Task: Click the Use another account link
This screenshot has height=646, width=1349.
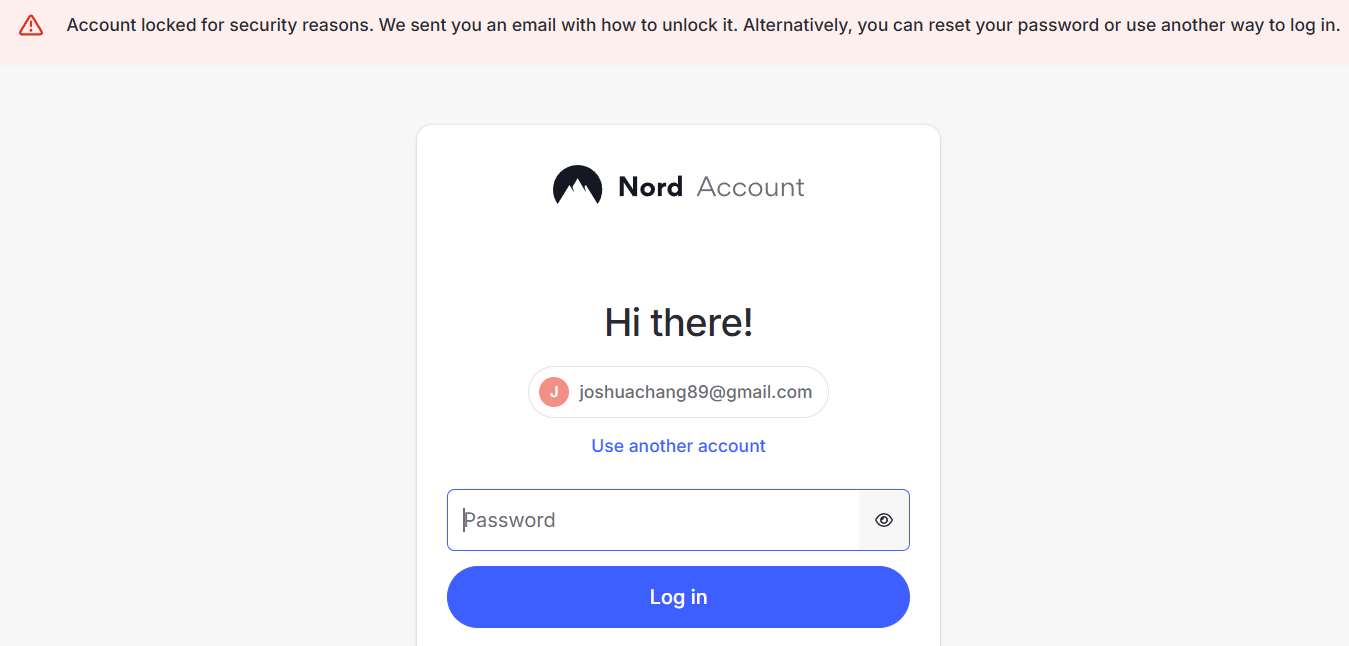Action: (678, 446)
